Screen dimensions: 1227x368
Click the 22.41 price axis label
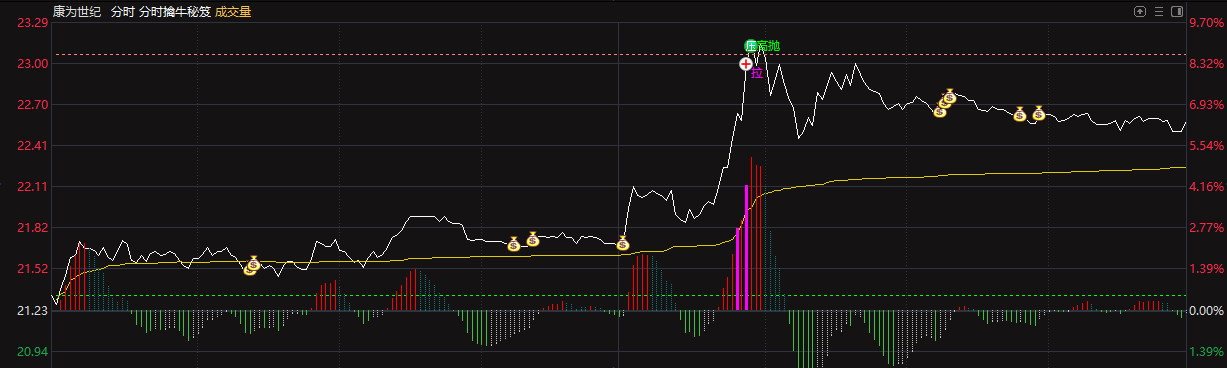(x=33, y=145)
